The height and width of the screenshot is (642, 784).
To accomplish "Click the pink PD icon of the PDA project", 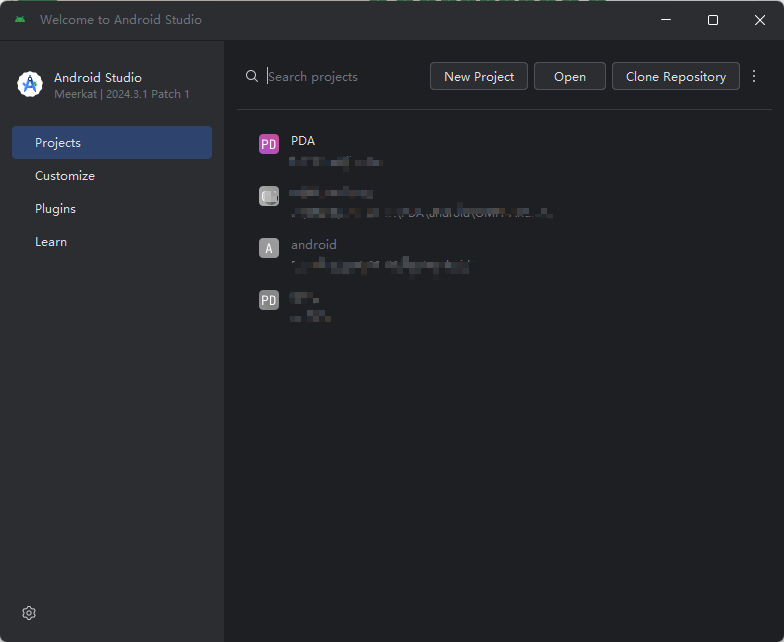I will pyautogui.click(x=269, y=144).
